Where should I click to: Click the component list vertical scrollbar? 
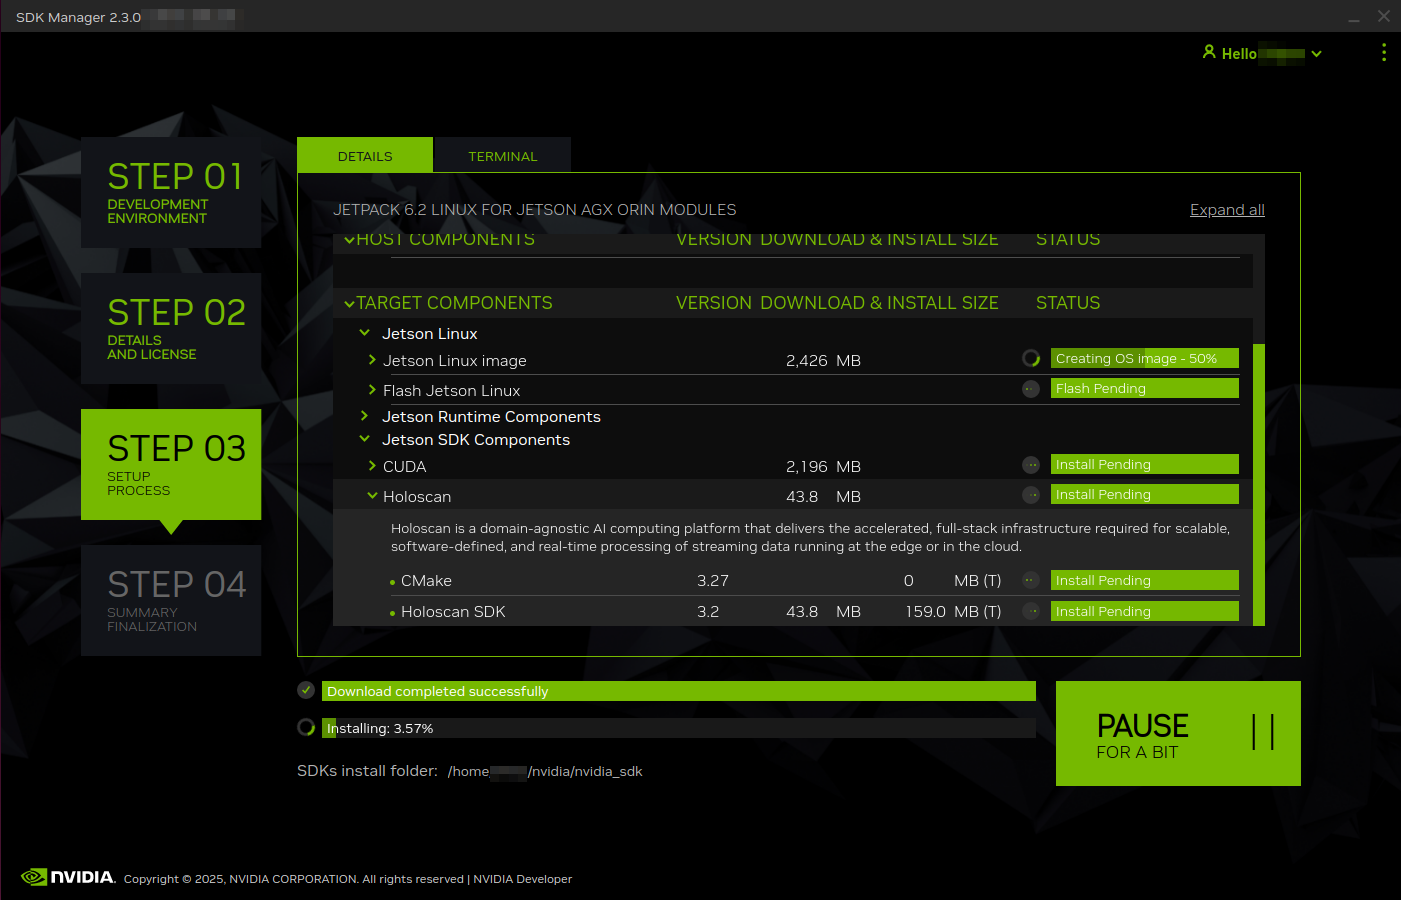click(1259, 485)
